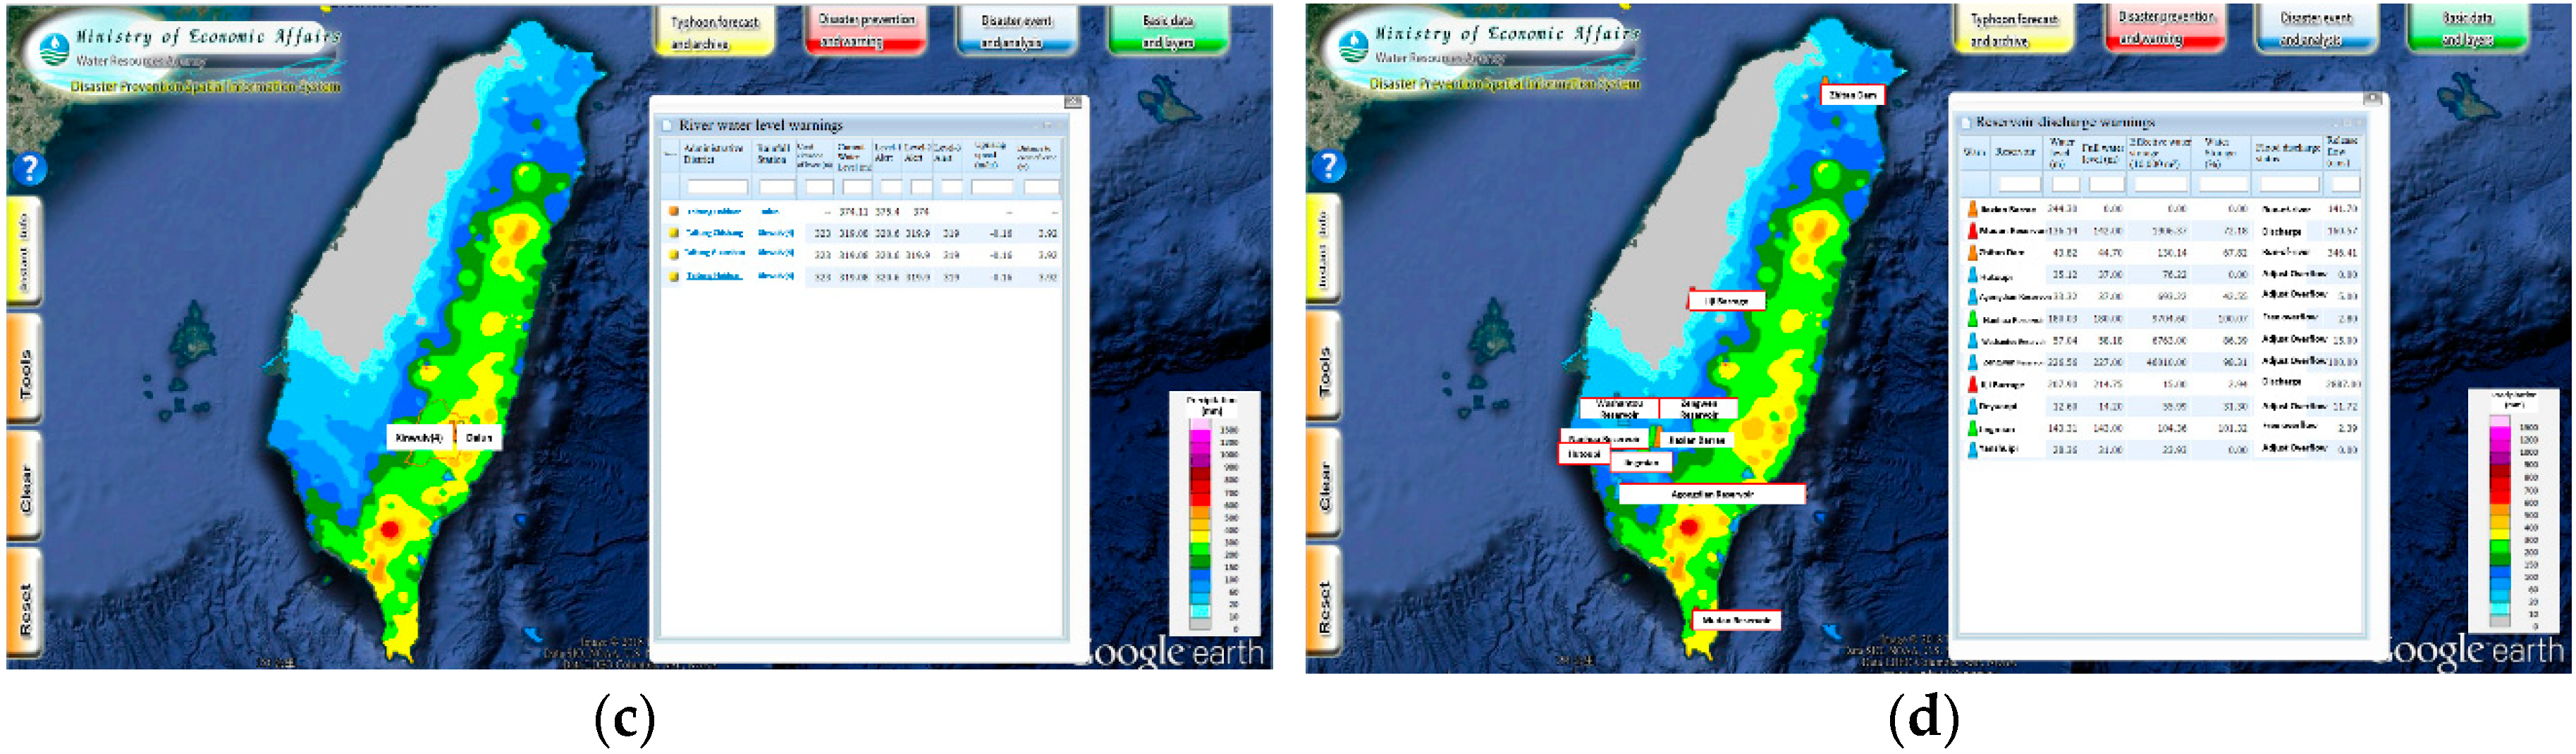The width and height of the screenshot is (2576, 754).
Task: Close the River water level warnings window
Action: click(1072, 102)
